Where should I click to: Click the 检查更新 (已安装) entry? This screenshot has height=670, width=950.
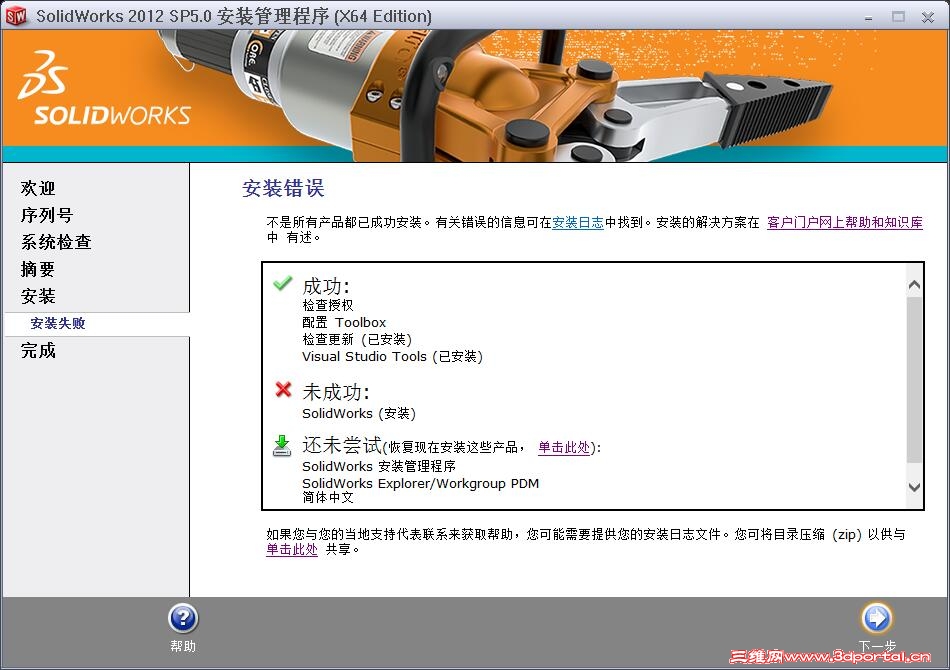[357, 339]
